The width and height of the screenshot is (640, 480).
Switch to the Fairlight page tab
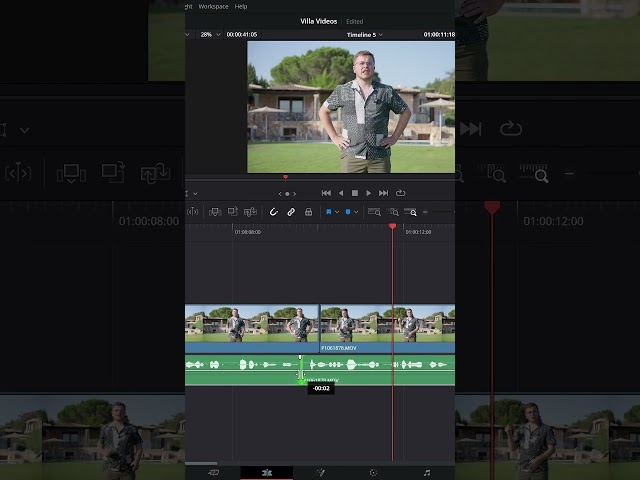tap(427, 473)
